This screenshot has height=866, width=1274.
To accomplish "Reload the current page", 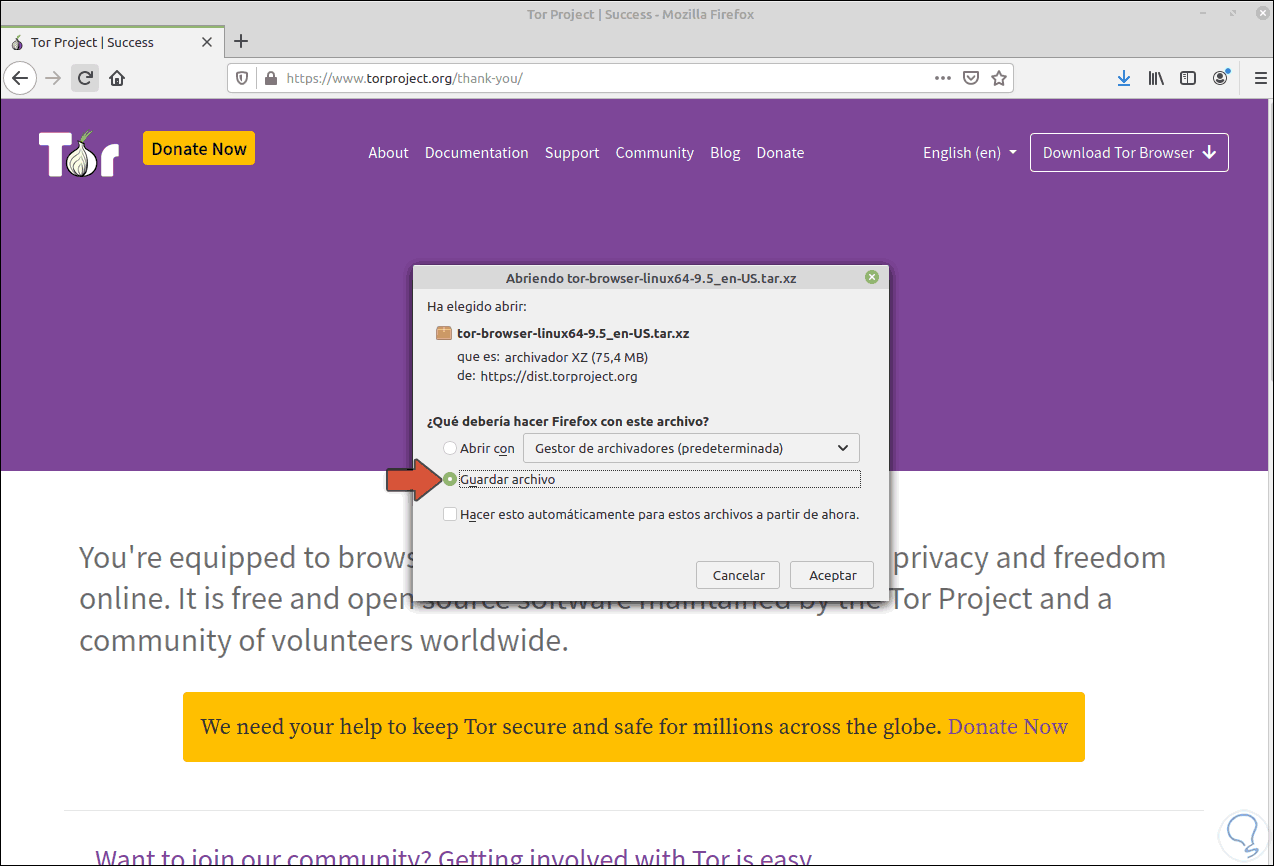I will pos(85,78).
